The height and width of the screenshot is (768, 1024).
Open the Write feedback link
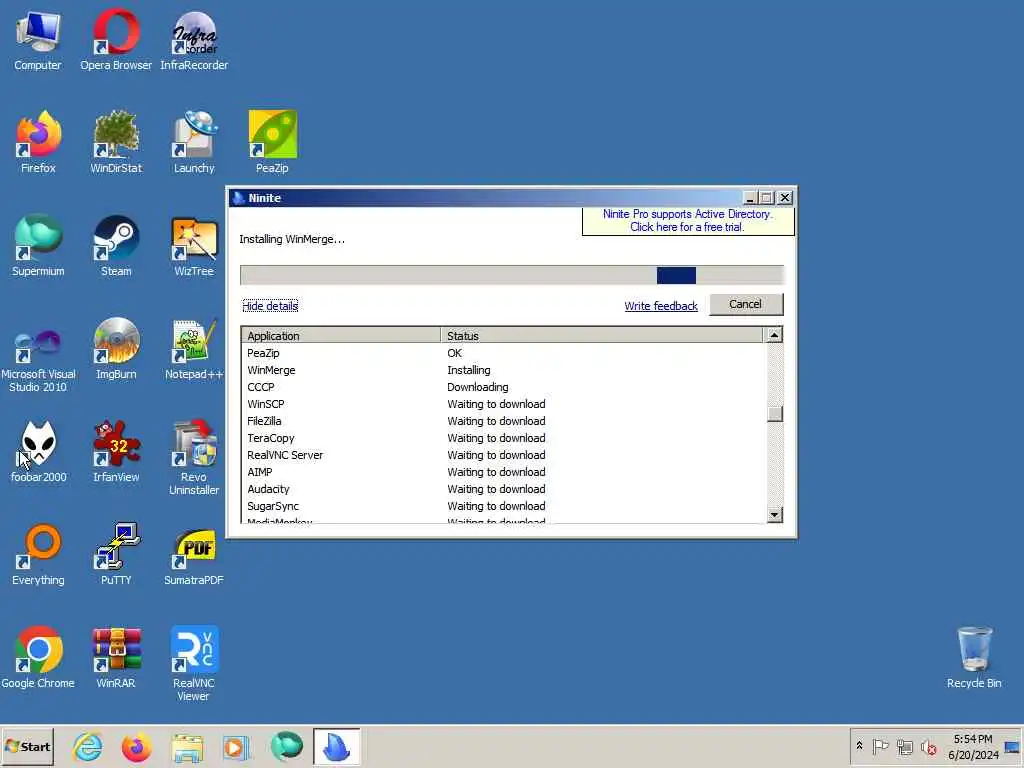tap(661, 306)
